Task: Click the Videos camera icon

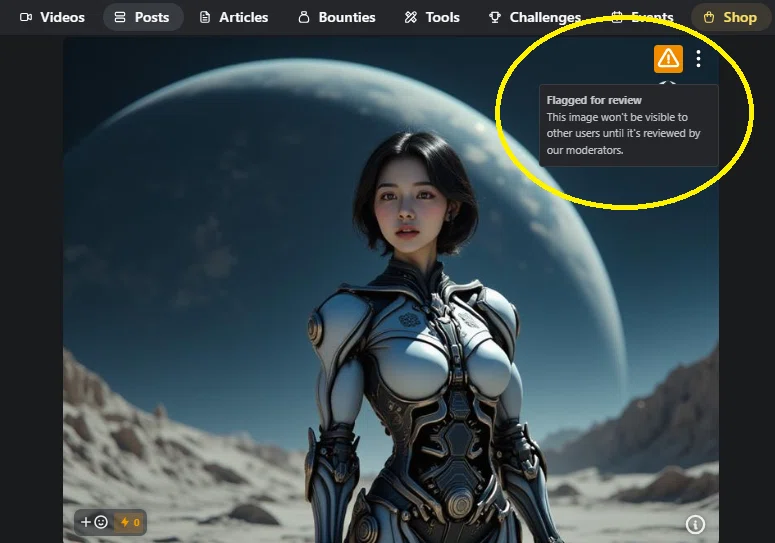Action: [26, 17]
